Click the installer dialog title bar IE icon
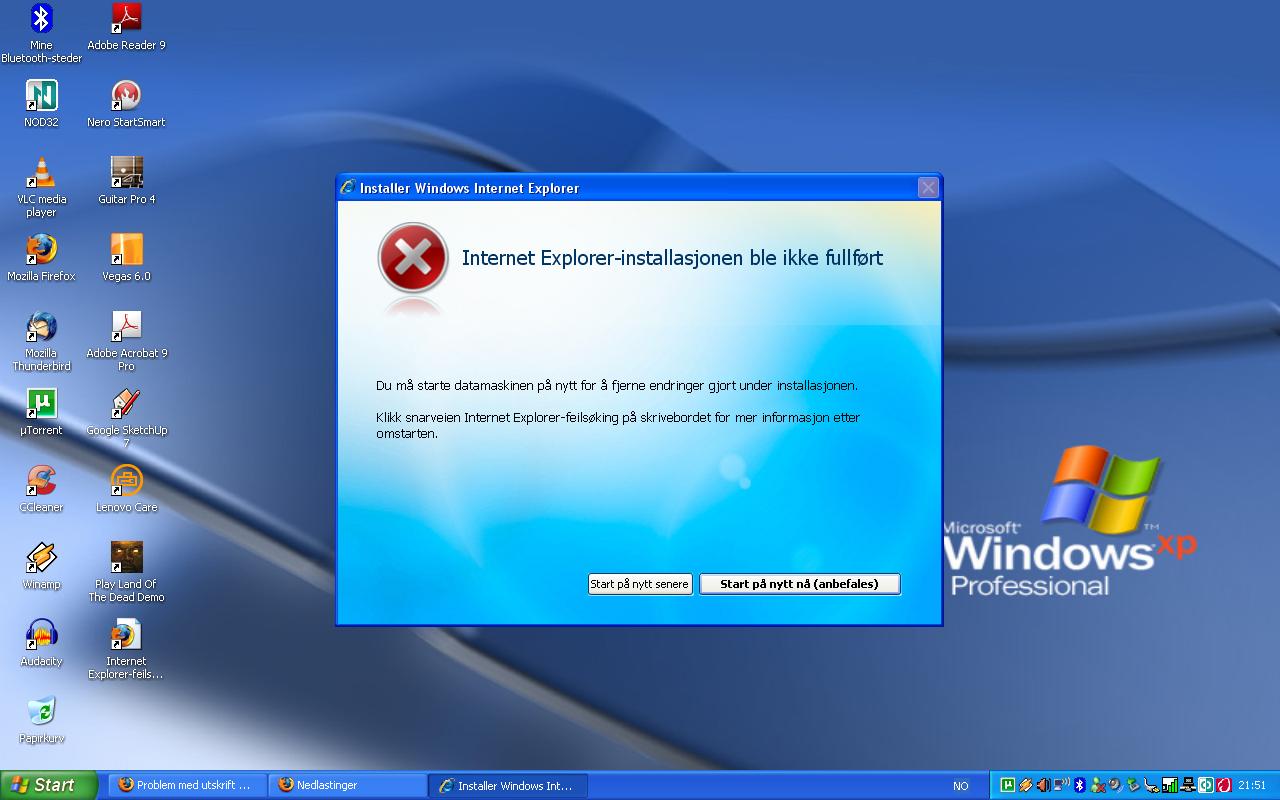Viewport: 1280px width, 800px height. click(348, 187)
